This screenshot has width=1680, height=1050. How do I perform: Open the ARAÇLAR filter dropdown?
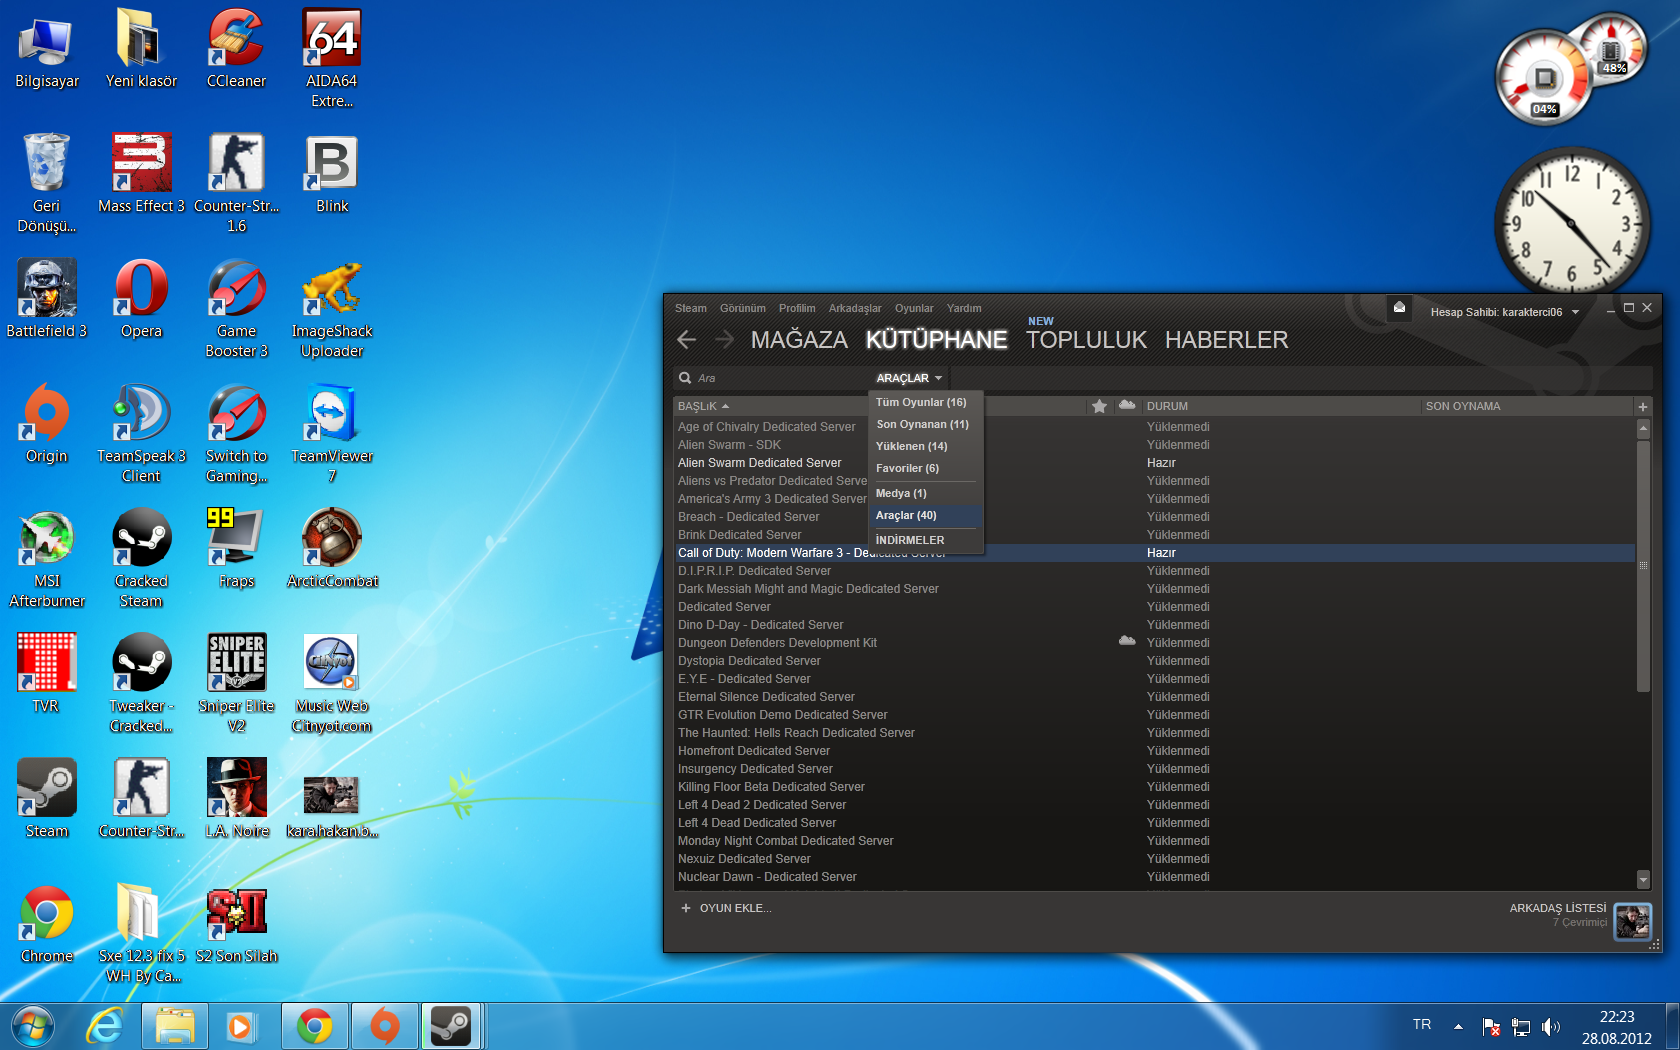coord(909,378)
